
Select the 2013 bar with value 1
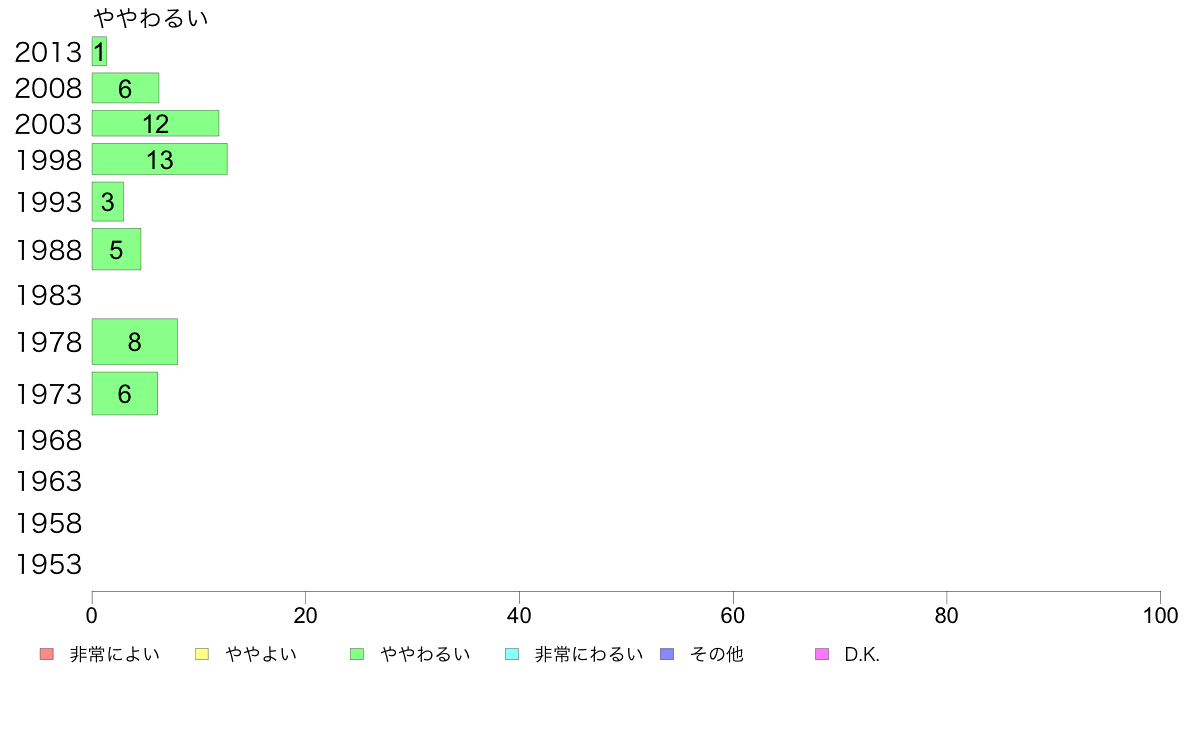[99, 52]
